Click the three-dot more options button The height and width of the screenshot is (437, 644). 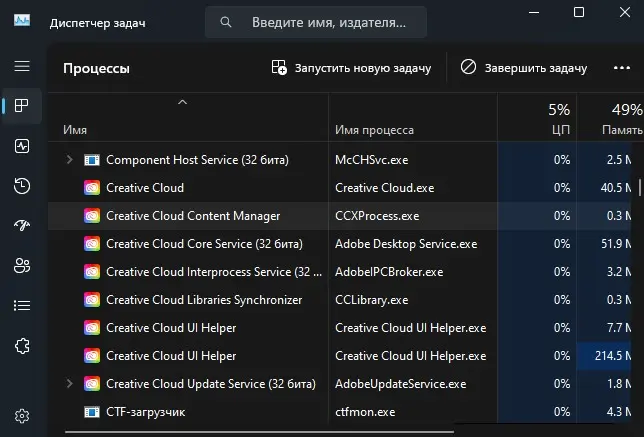click(621, 68)
